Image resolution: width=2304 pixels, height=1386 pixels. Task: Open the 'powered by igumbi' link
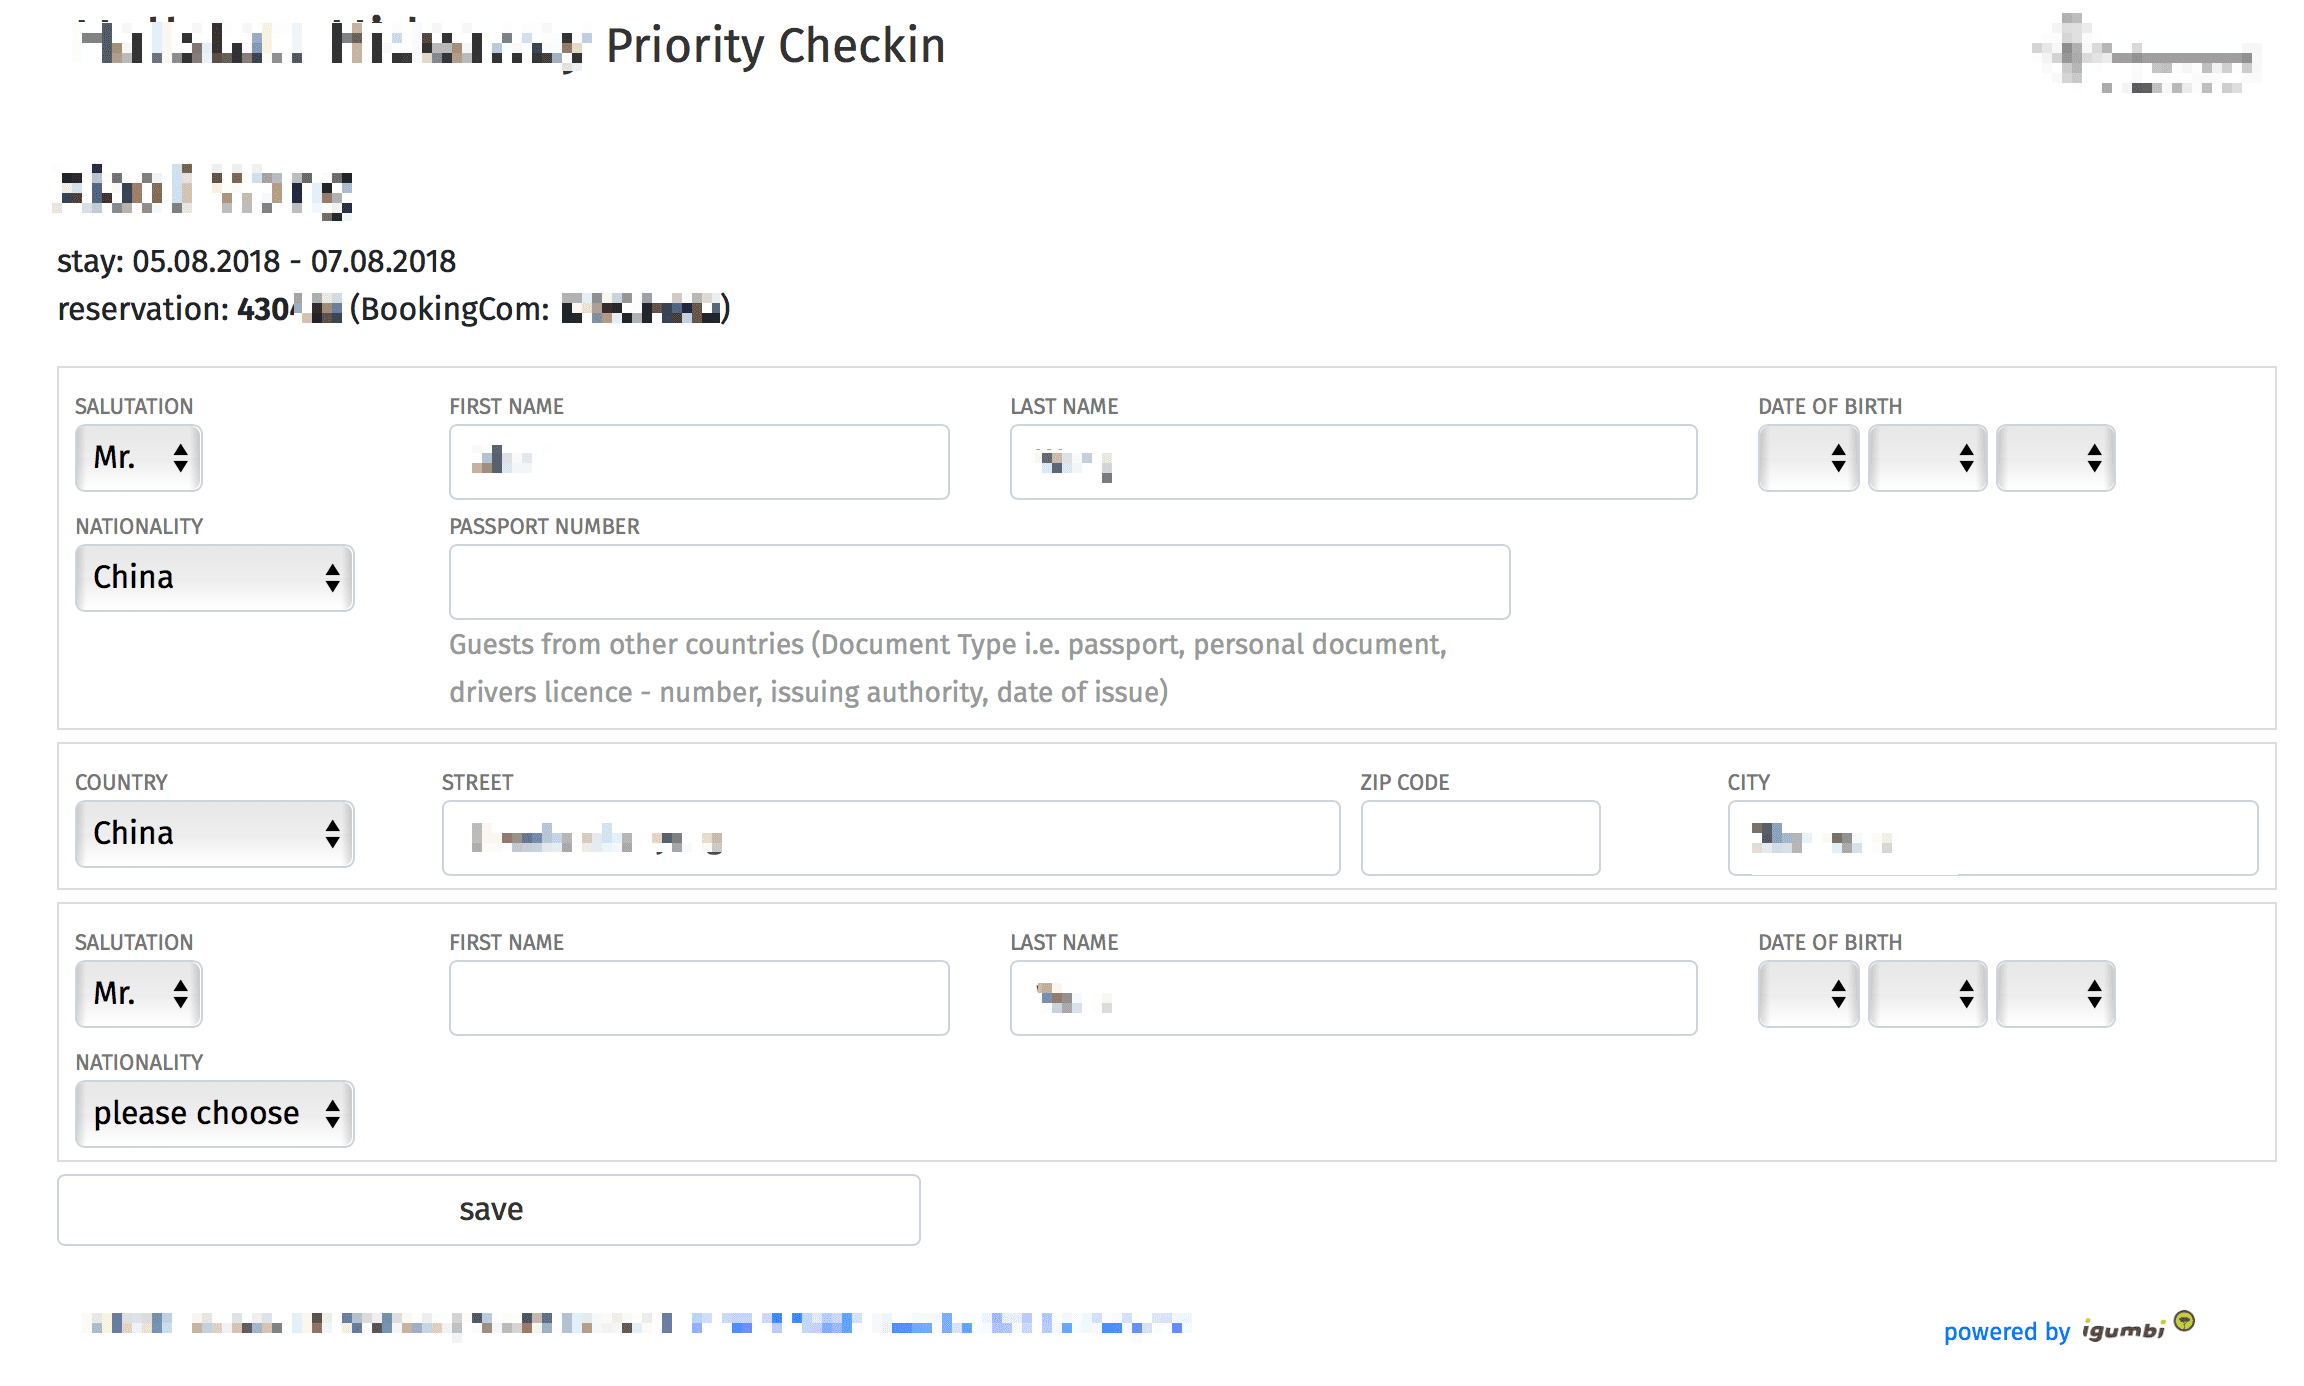(2069, 1330)
